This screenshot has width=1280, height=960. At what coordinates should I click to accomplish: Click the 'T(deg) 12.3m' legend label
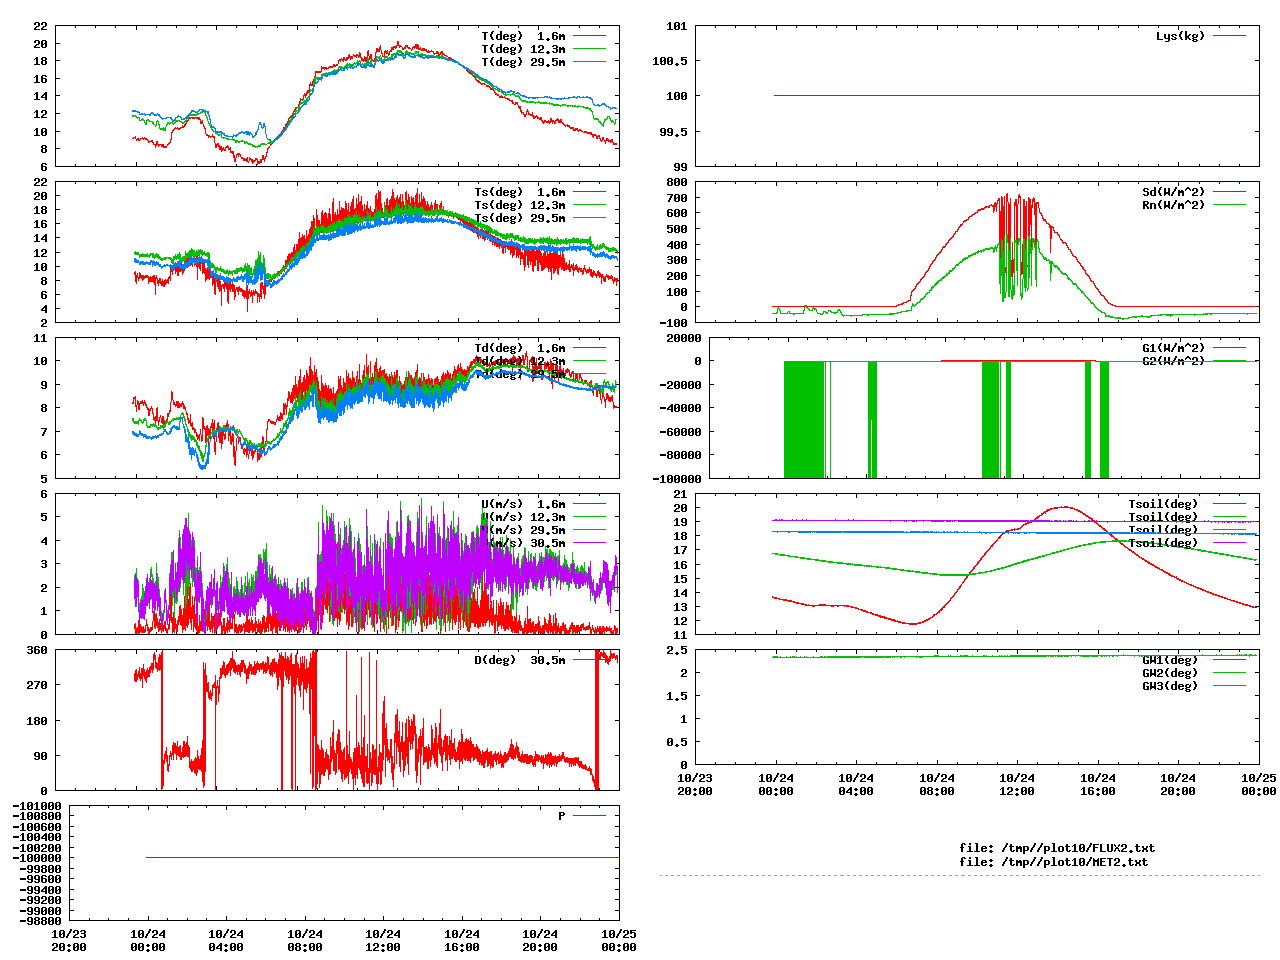tap(523, 49)
